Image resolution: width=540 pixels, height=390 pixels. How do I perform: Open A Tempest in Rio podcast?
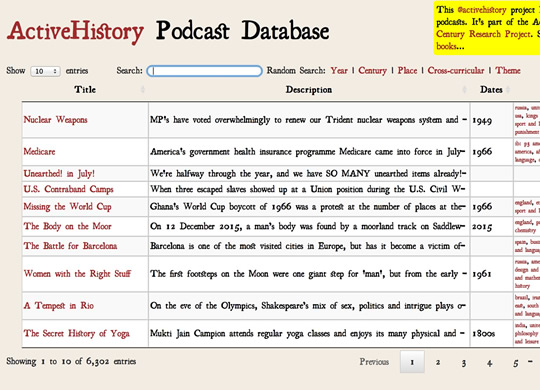click(59, 306)
